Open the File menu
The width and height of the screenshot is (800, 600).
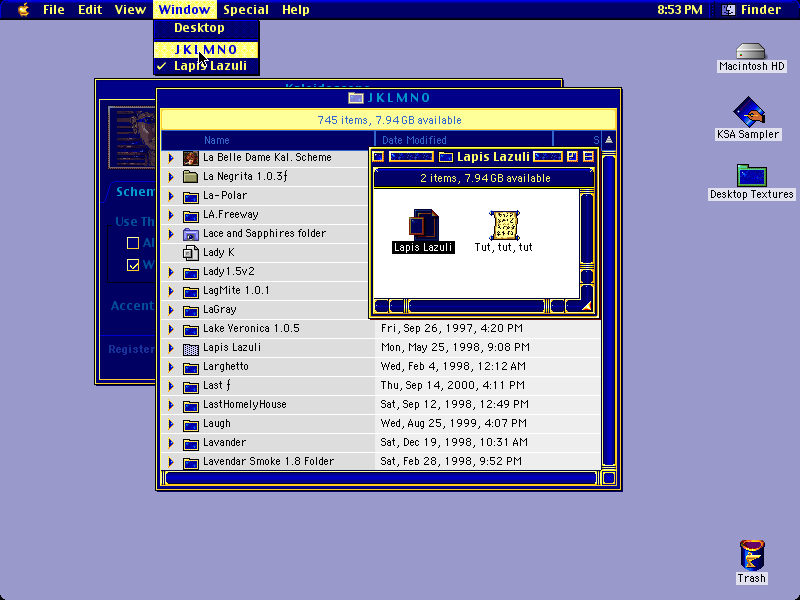[54, 10]
